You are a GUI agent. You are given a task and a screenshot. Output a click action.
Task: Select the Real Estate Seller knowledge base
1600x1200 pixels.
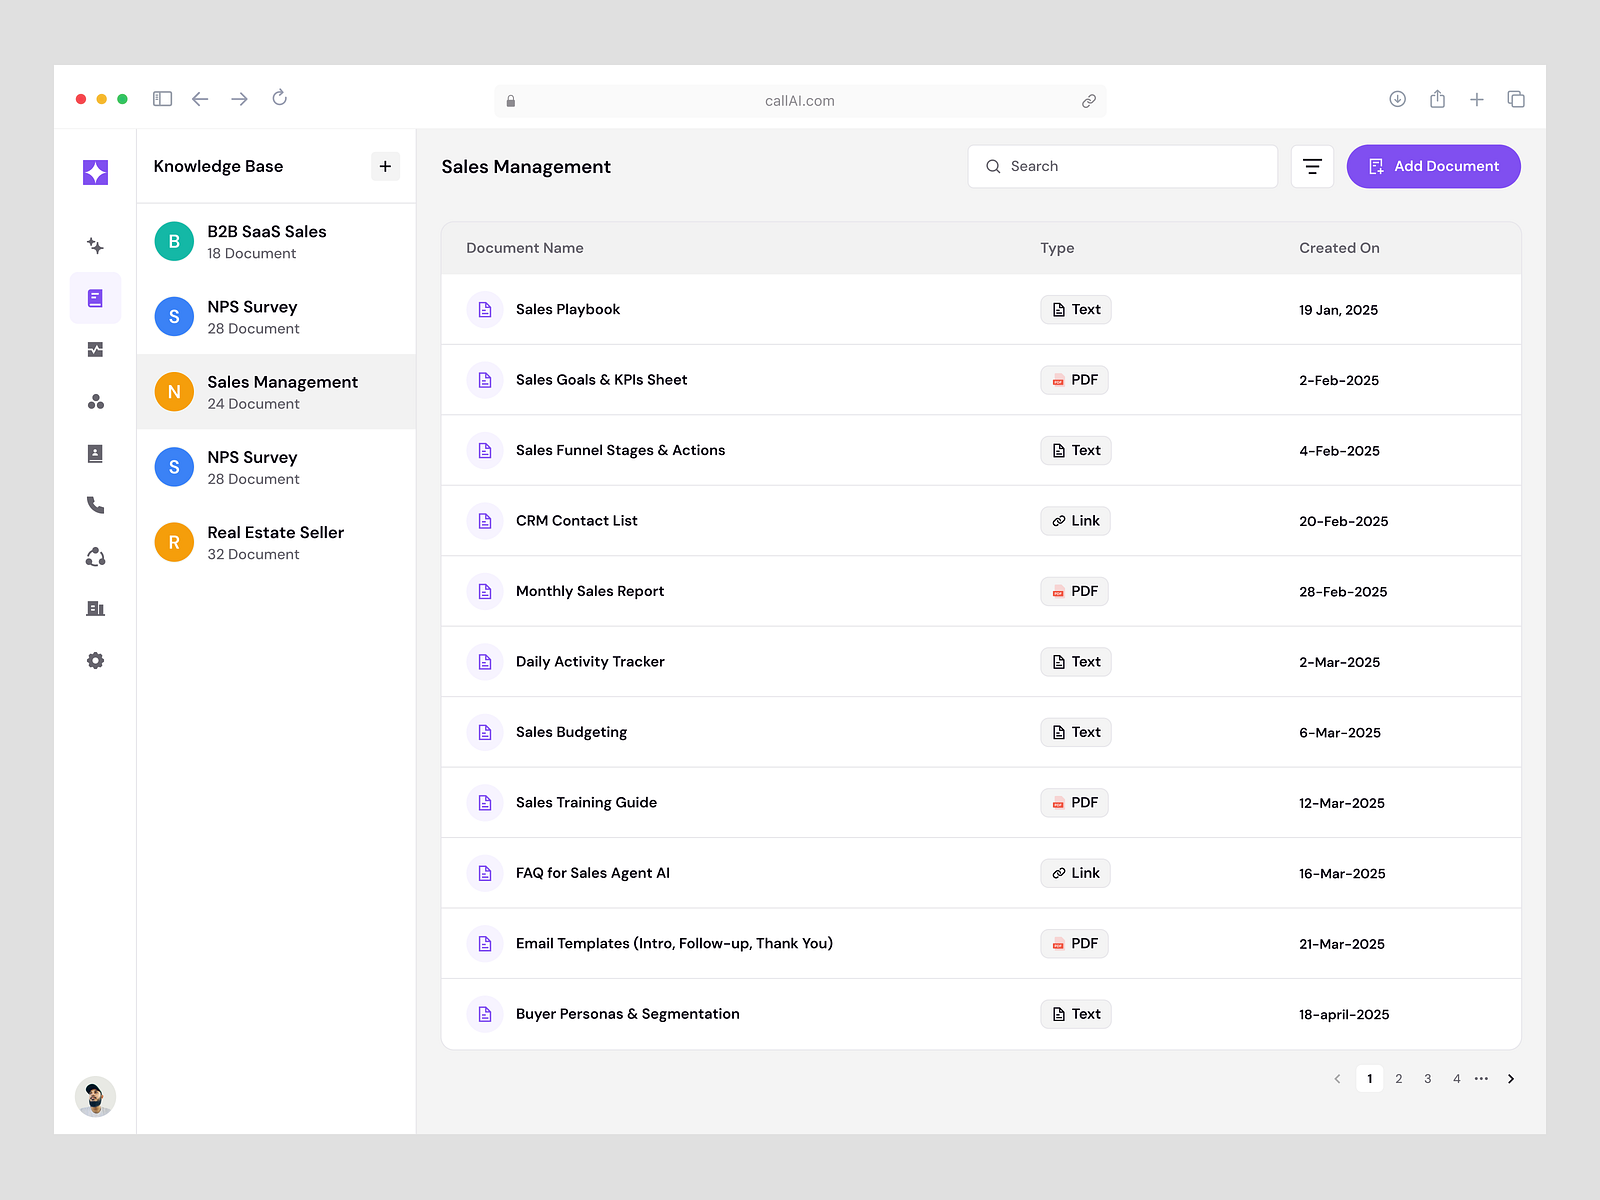pos(275,542)
